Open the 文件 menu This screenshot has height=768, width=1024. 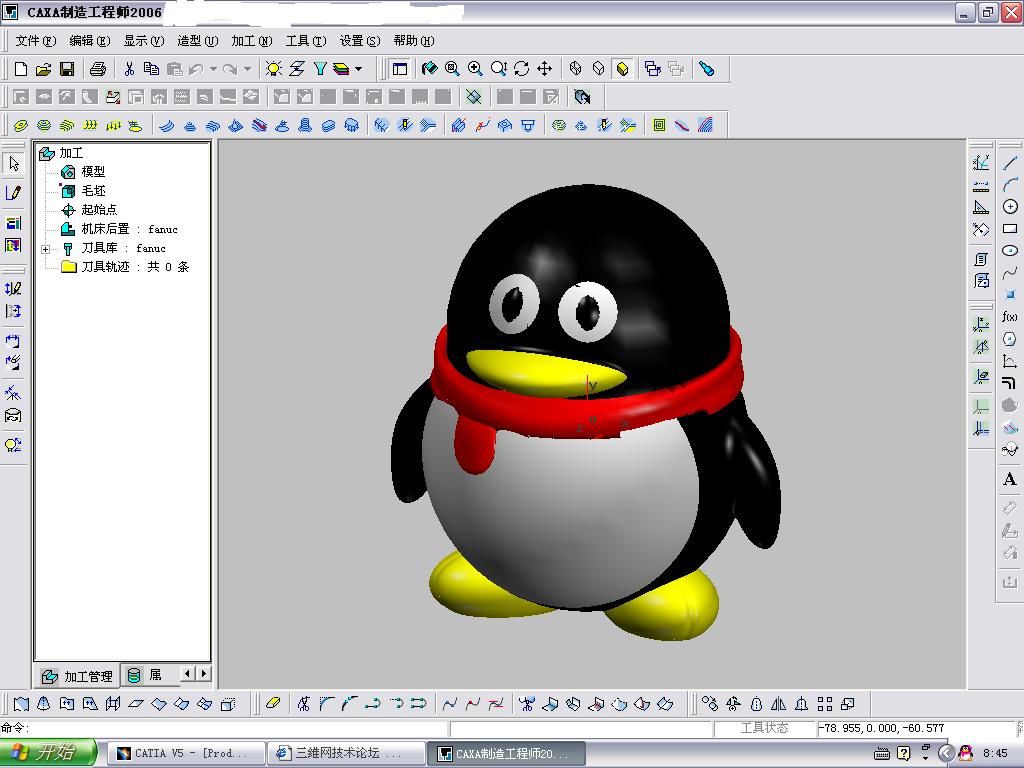click(35, 40)
